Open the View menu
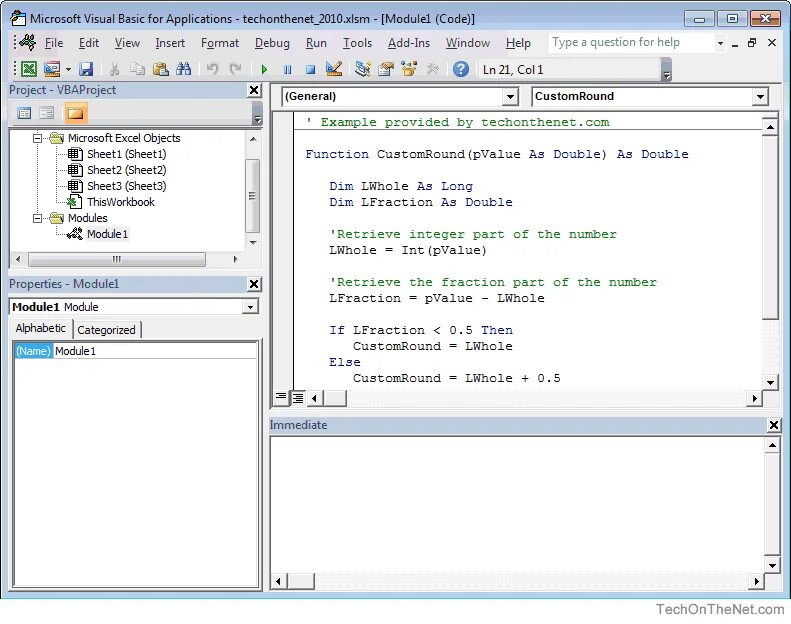Image resolution: width=791 pixels, height=624 pixels. pyautogui.click(x=127, y=43)
